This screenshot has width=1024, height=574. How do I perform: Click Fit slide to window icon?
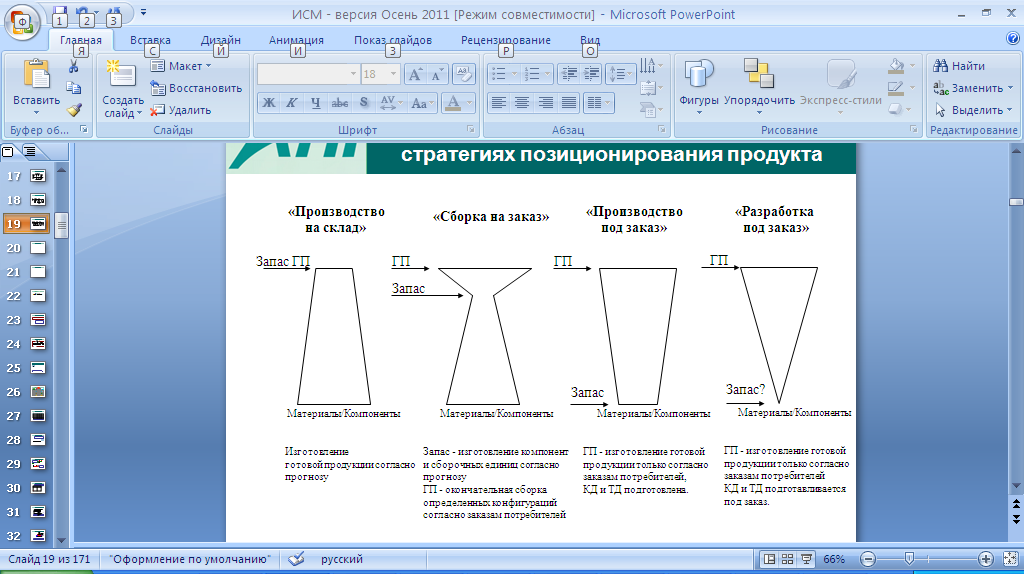(1010, 559)
